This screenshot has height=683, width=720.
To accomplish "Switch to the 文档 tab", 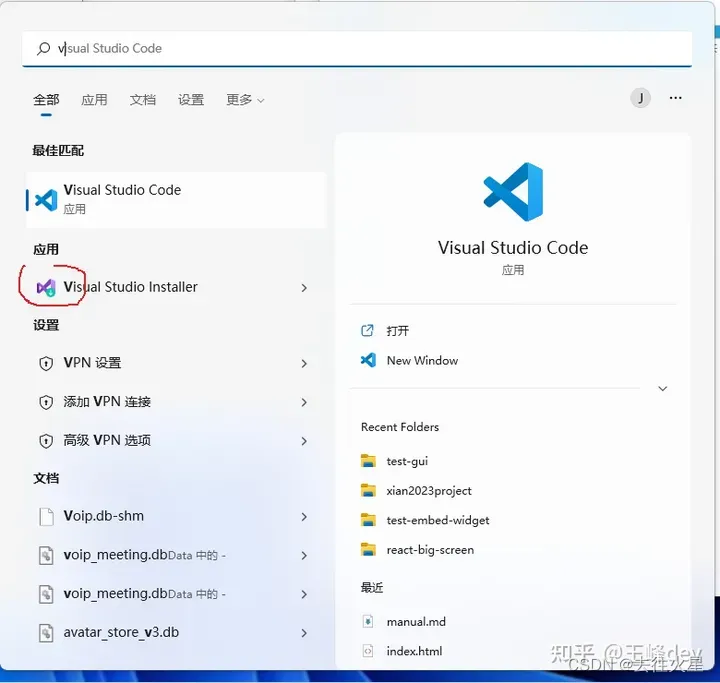I will 143,100.
